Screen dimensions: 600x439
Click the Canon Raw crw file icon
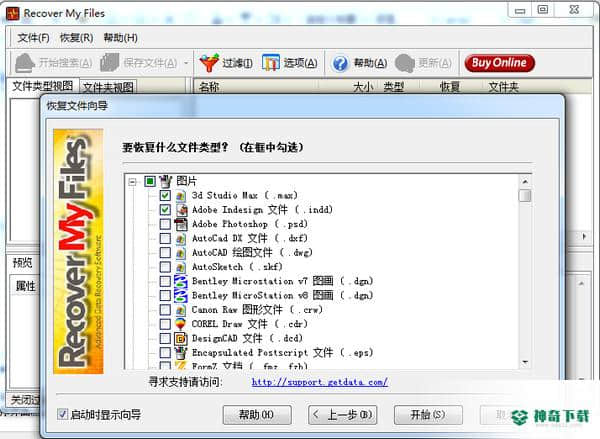(181, 310)
